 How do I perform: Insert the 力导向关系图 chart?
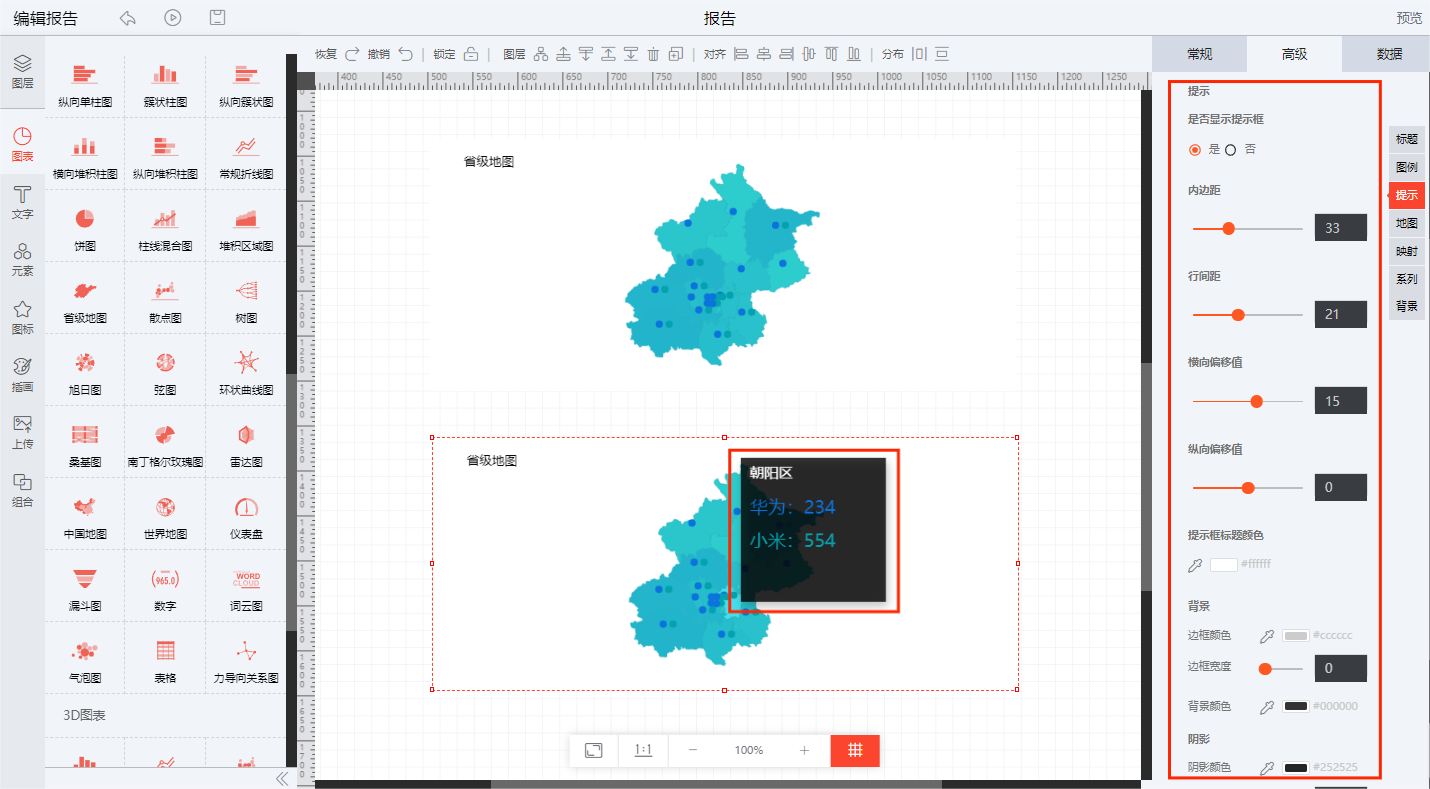pos(246,660)
